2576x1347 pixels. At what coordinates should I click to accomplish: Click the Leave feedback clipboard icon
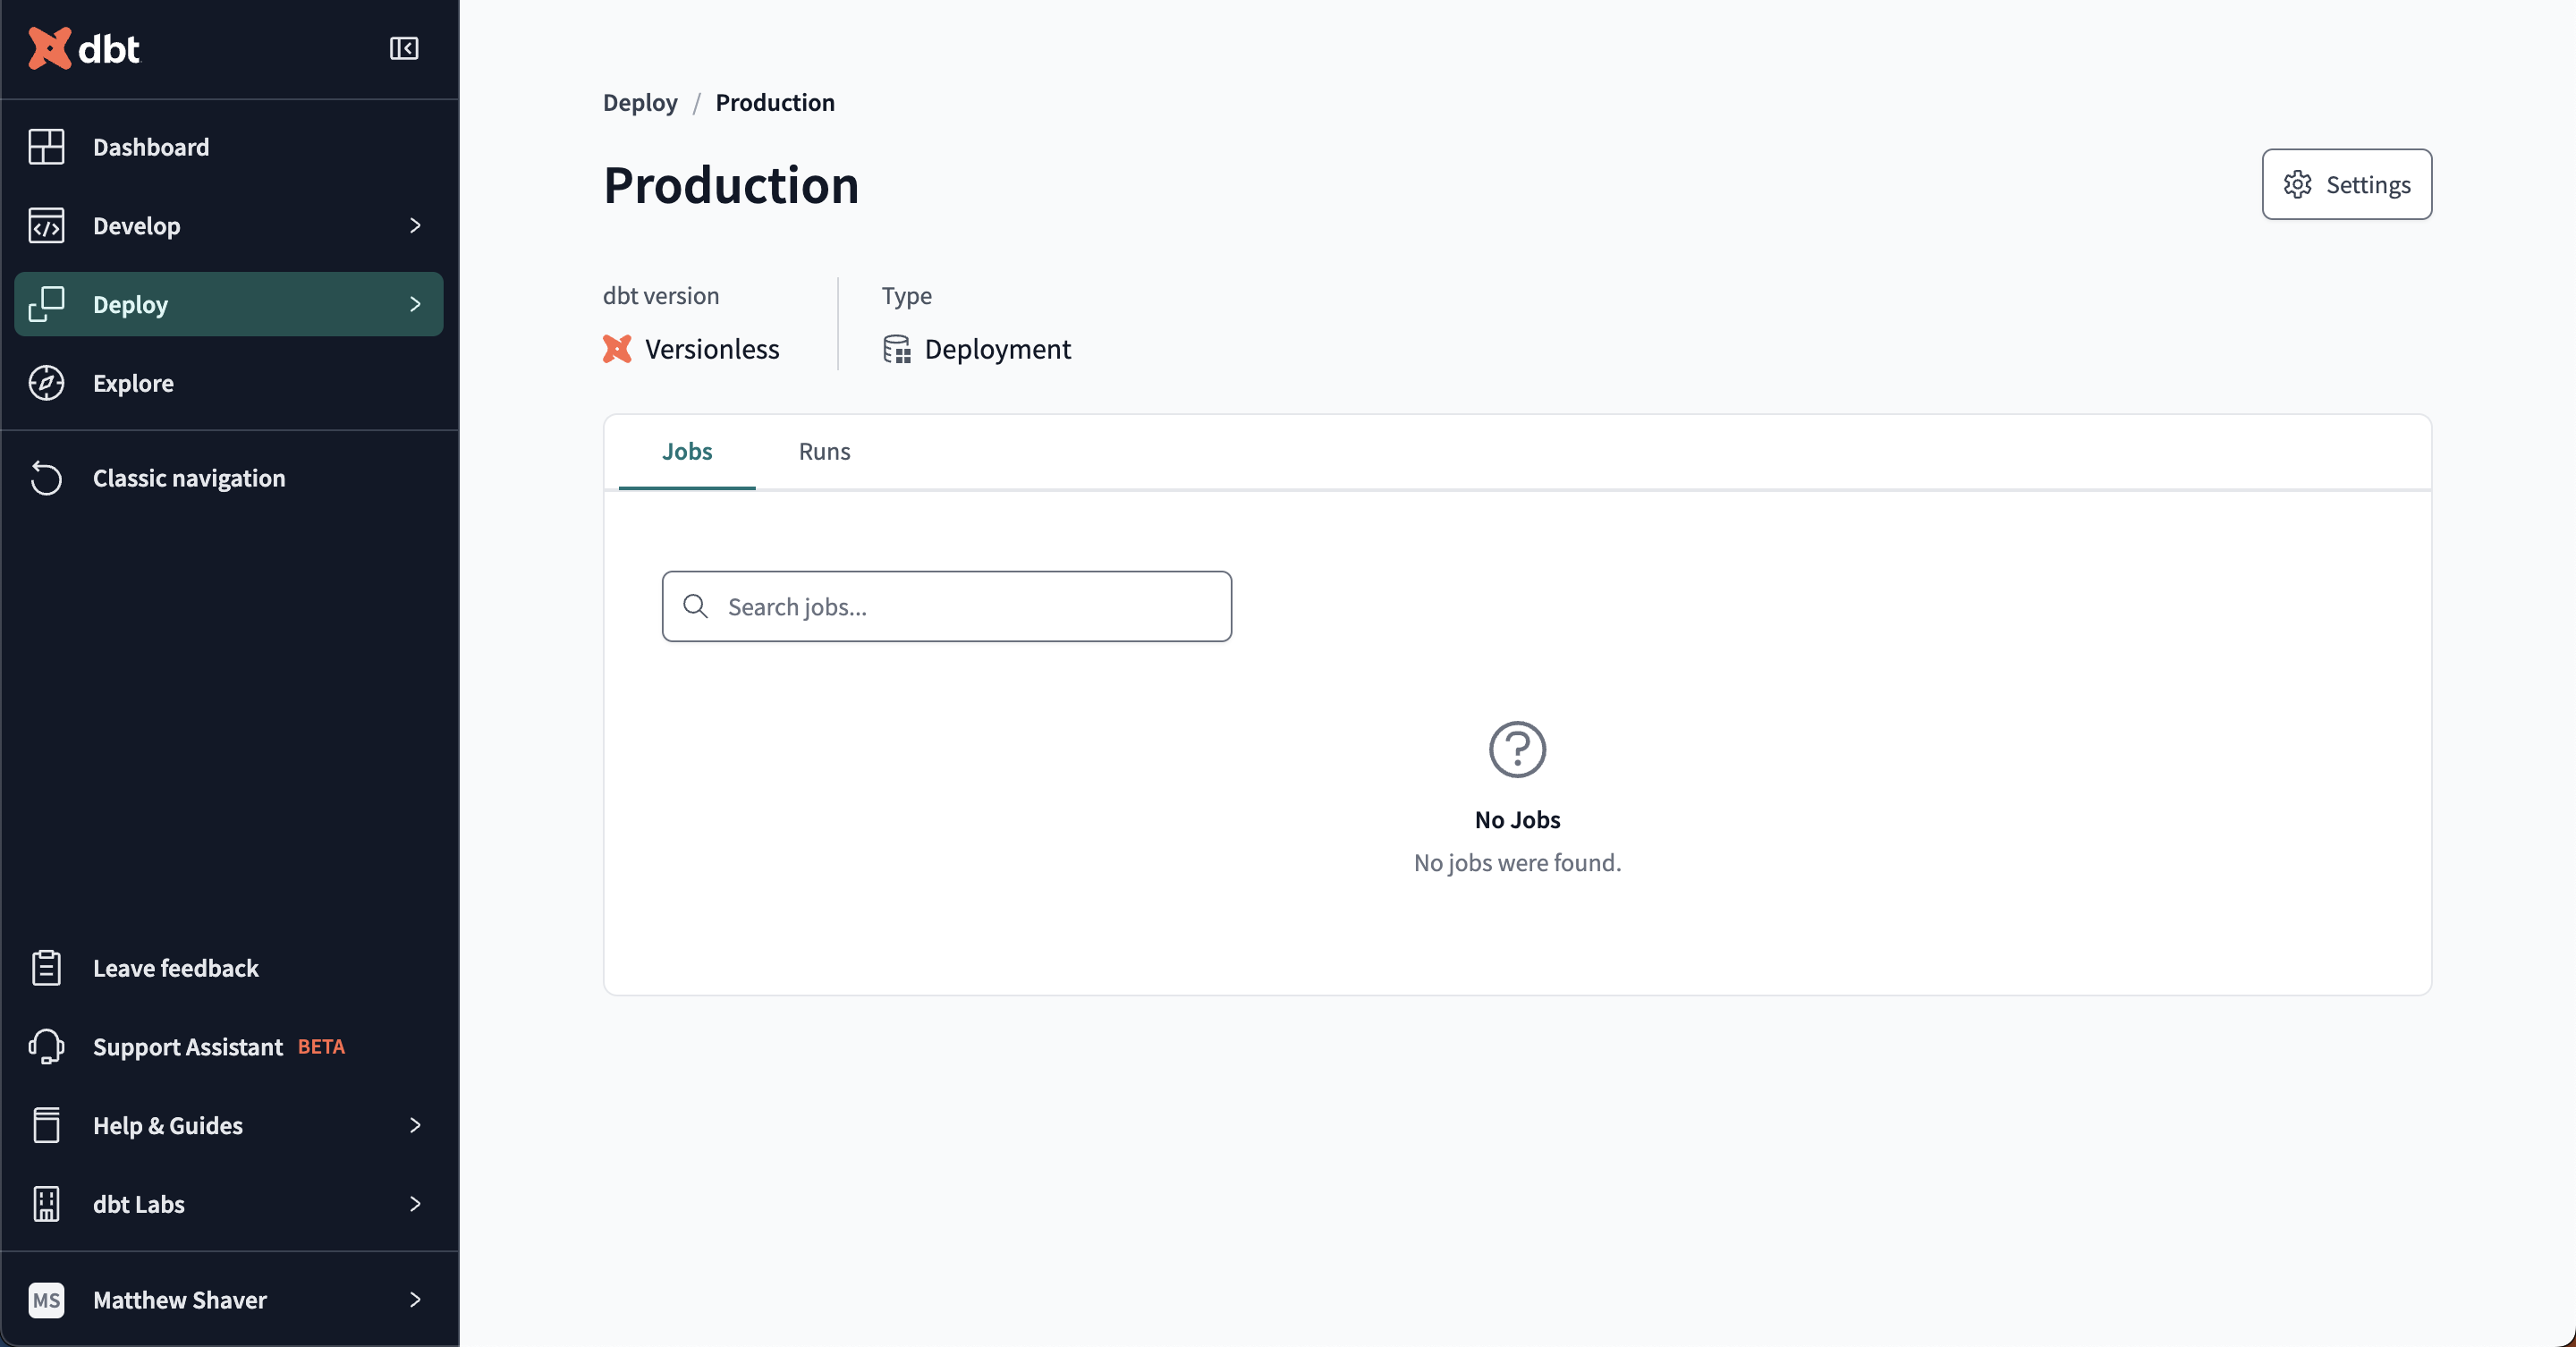pyautogui.click(x=47, y=967)
